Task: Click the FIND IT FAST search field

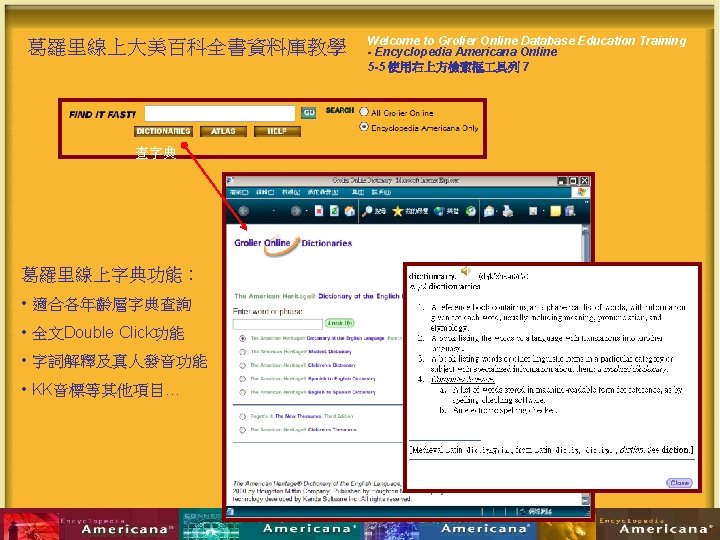Action: point(220,113)
